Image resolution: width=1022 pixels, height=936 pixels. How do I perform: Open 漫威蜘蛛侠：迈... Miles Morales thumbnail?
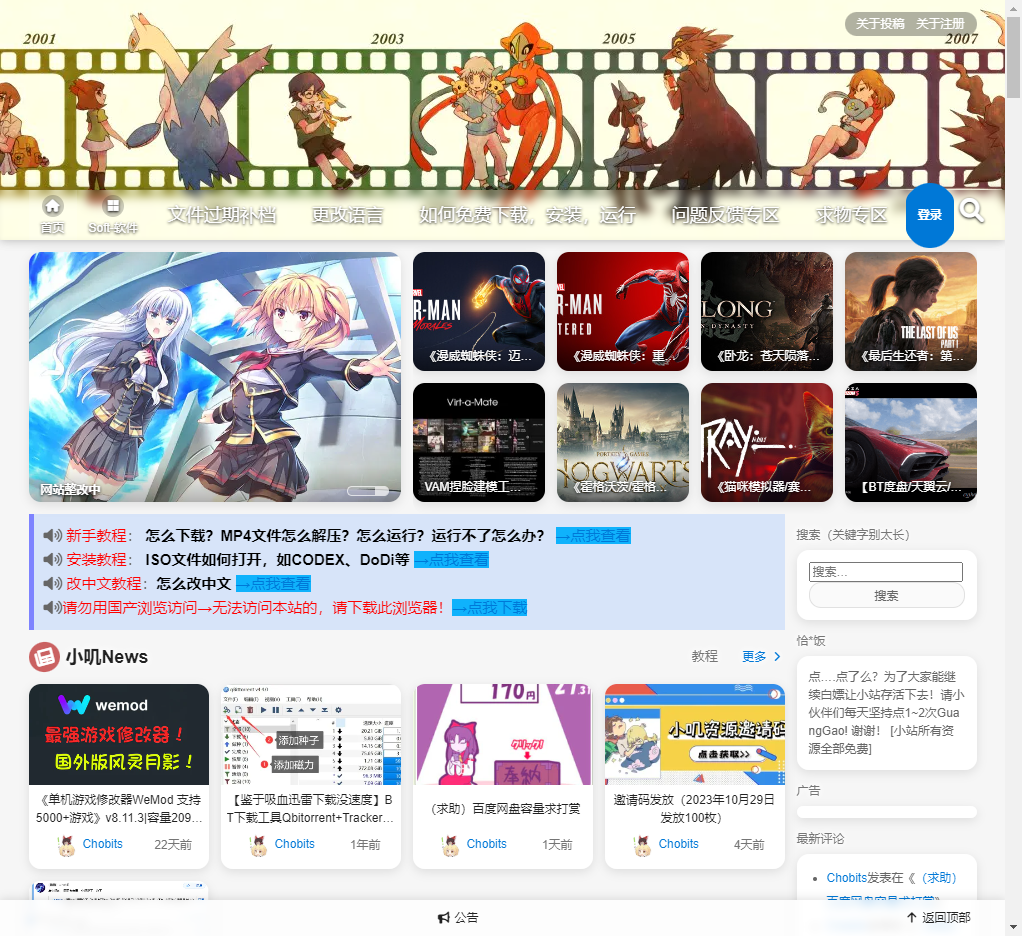(x=479, y=312)
